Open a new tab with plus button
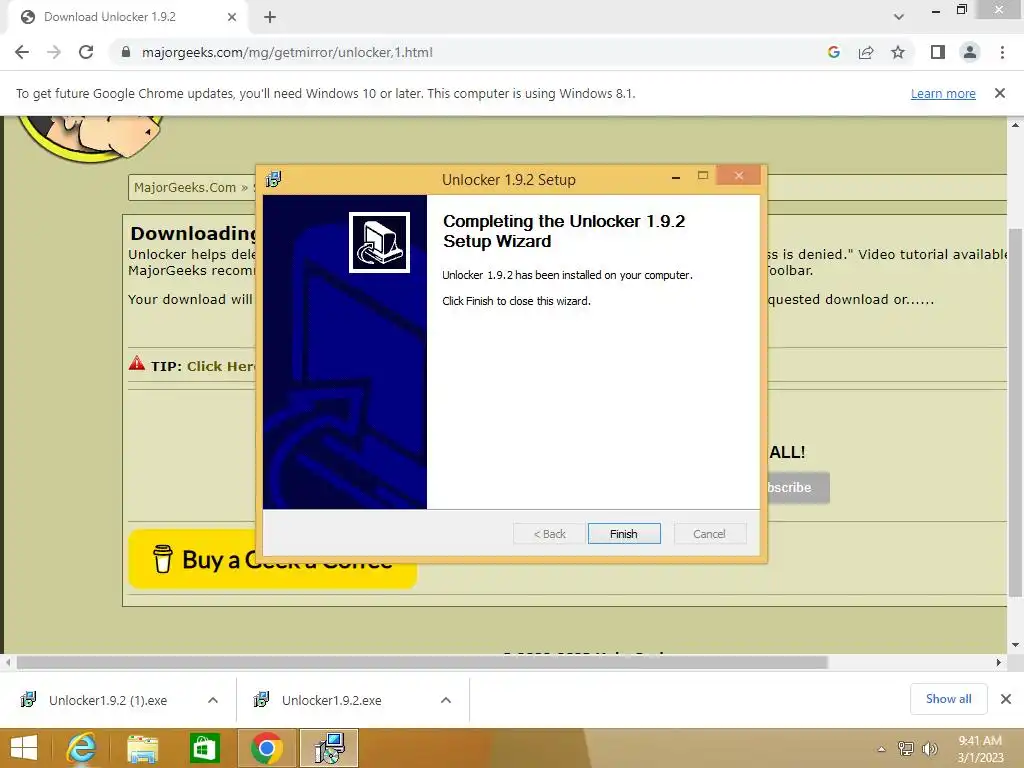The image size is (1024, 768). tap(270, 17)
